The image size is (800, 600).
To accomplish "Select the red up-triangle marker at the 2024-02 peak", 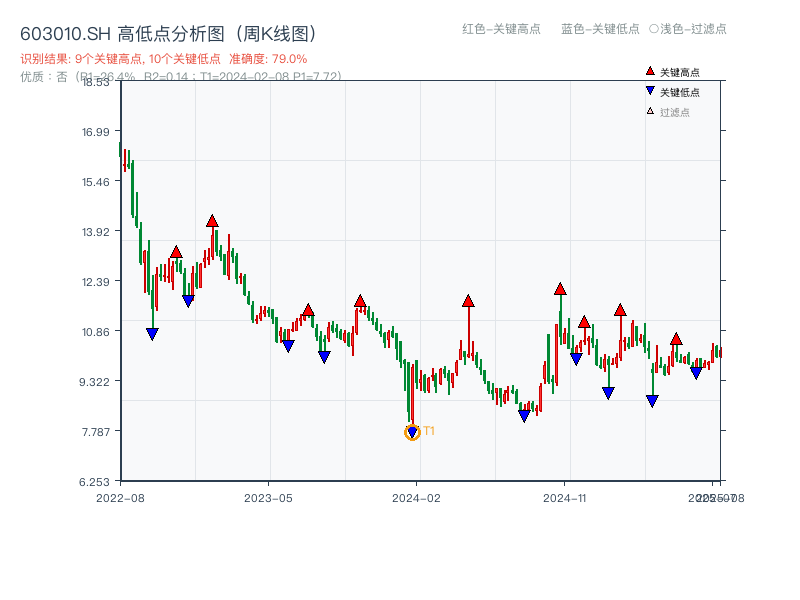I will point(468,298).
